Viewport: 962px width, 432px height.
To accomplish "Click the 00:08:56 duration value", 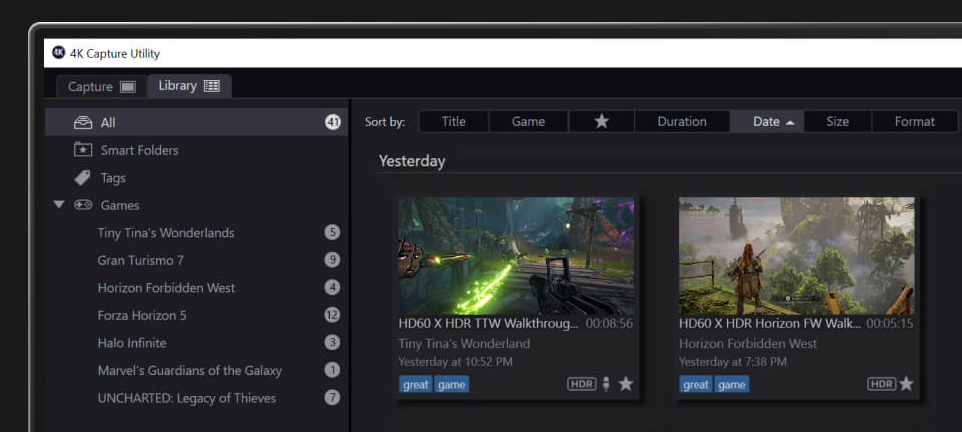I will point(609,323).
